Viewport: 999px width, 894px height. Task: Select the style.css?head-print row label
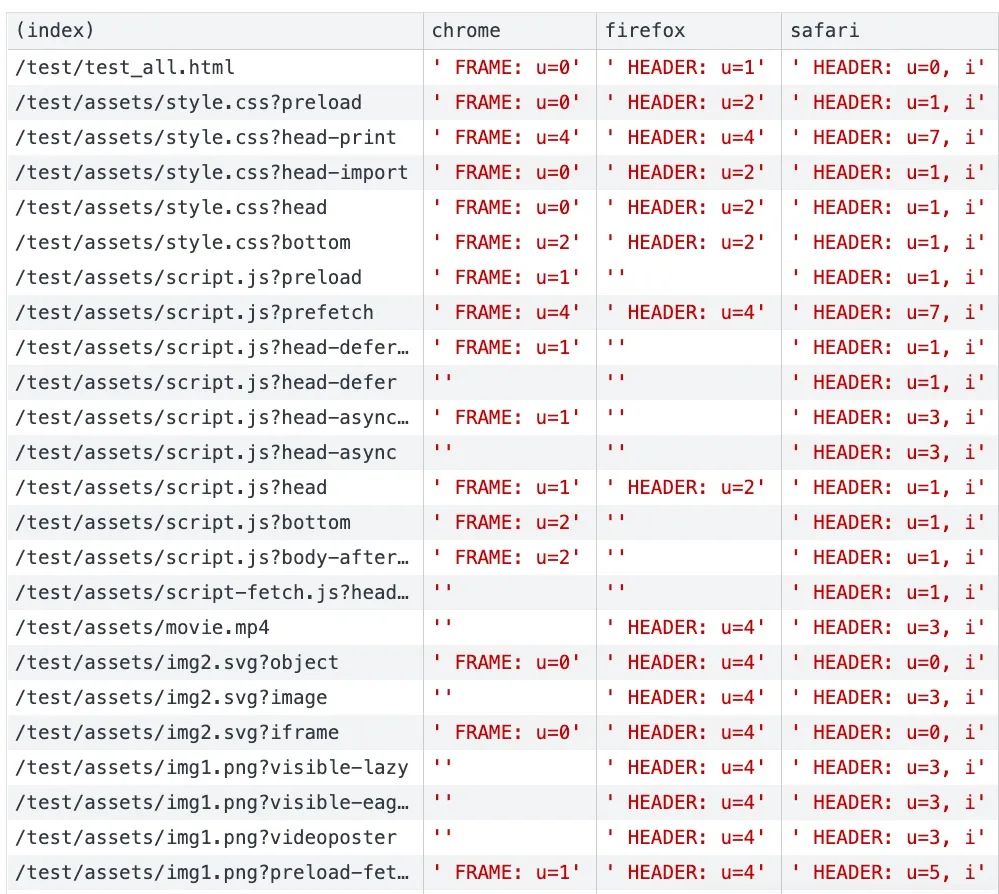pos(205,137)
